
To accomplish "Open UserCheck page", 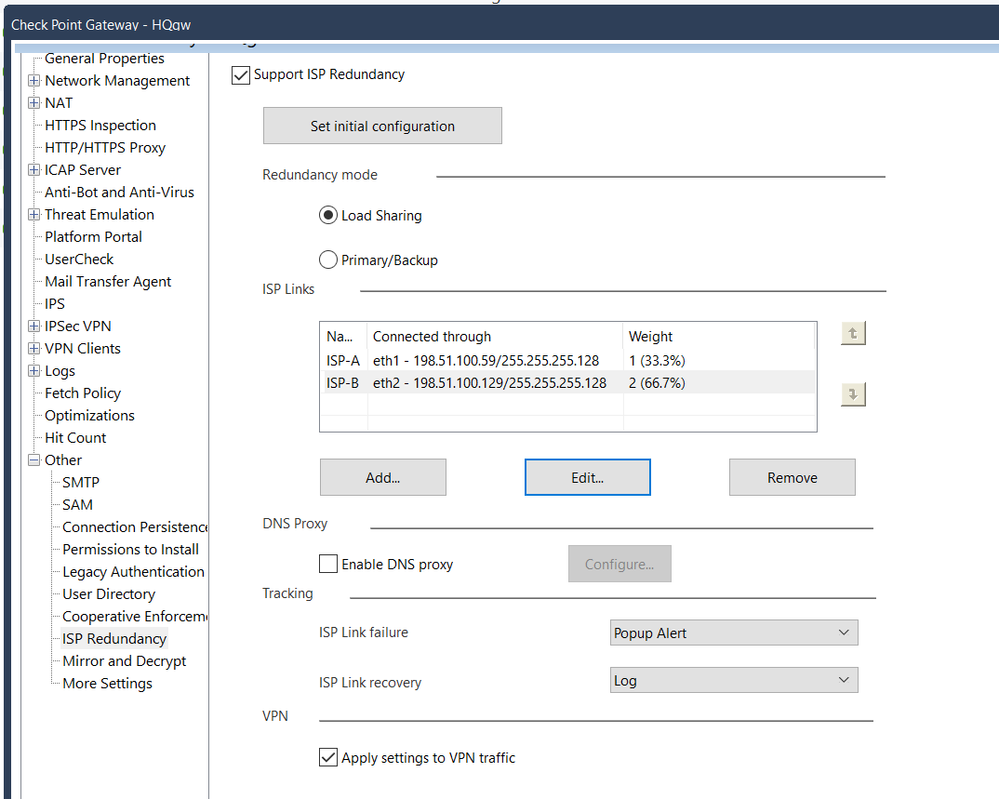I will (x=79, y=259).
